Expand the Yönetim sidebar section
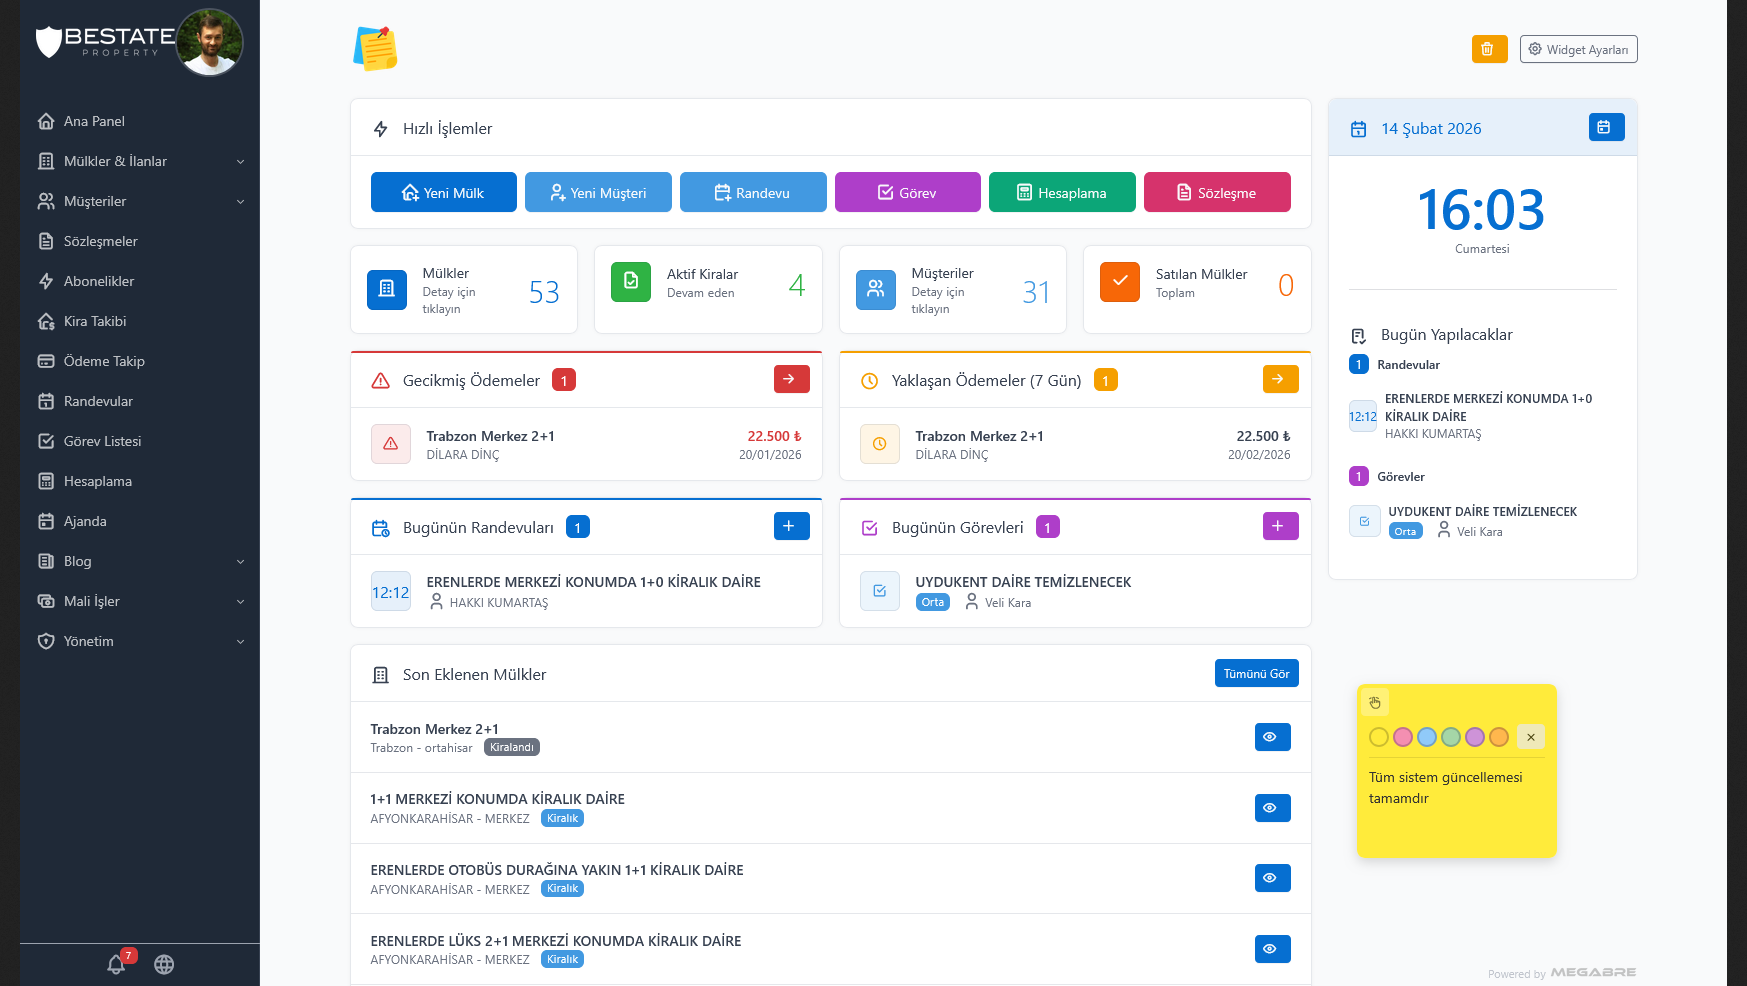Viewport: 1747px width, 986px height. 140,641
